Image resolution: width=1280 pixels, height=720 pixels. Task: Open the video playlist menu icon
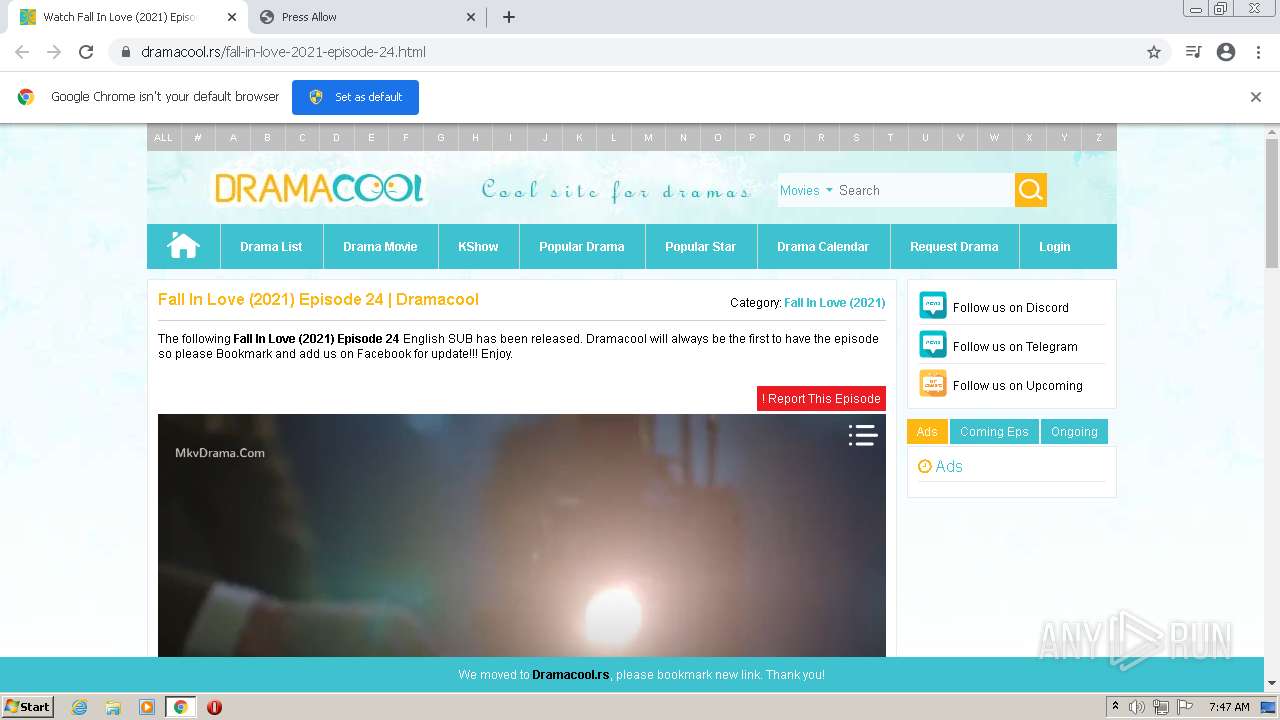click(x=863, y=435)
